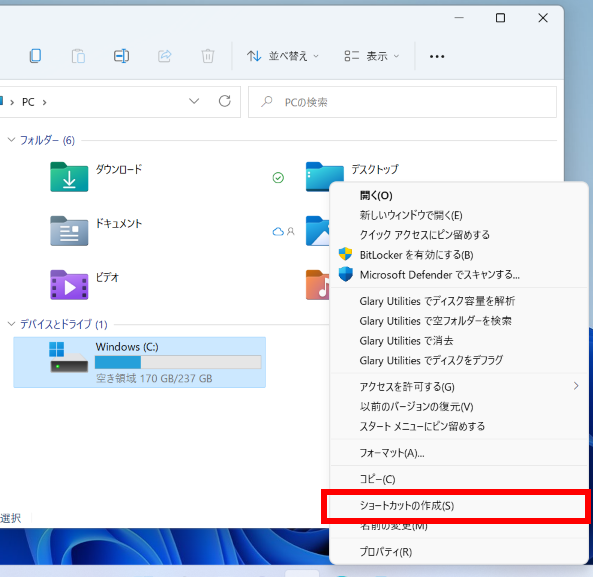
Task: Choose クイック アクセスにピン留めする
Action: coord(459,235)
